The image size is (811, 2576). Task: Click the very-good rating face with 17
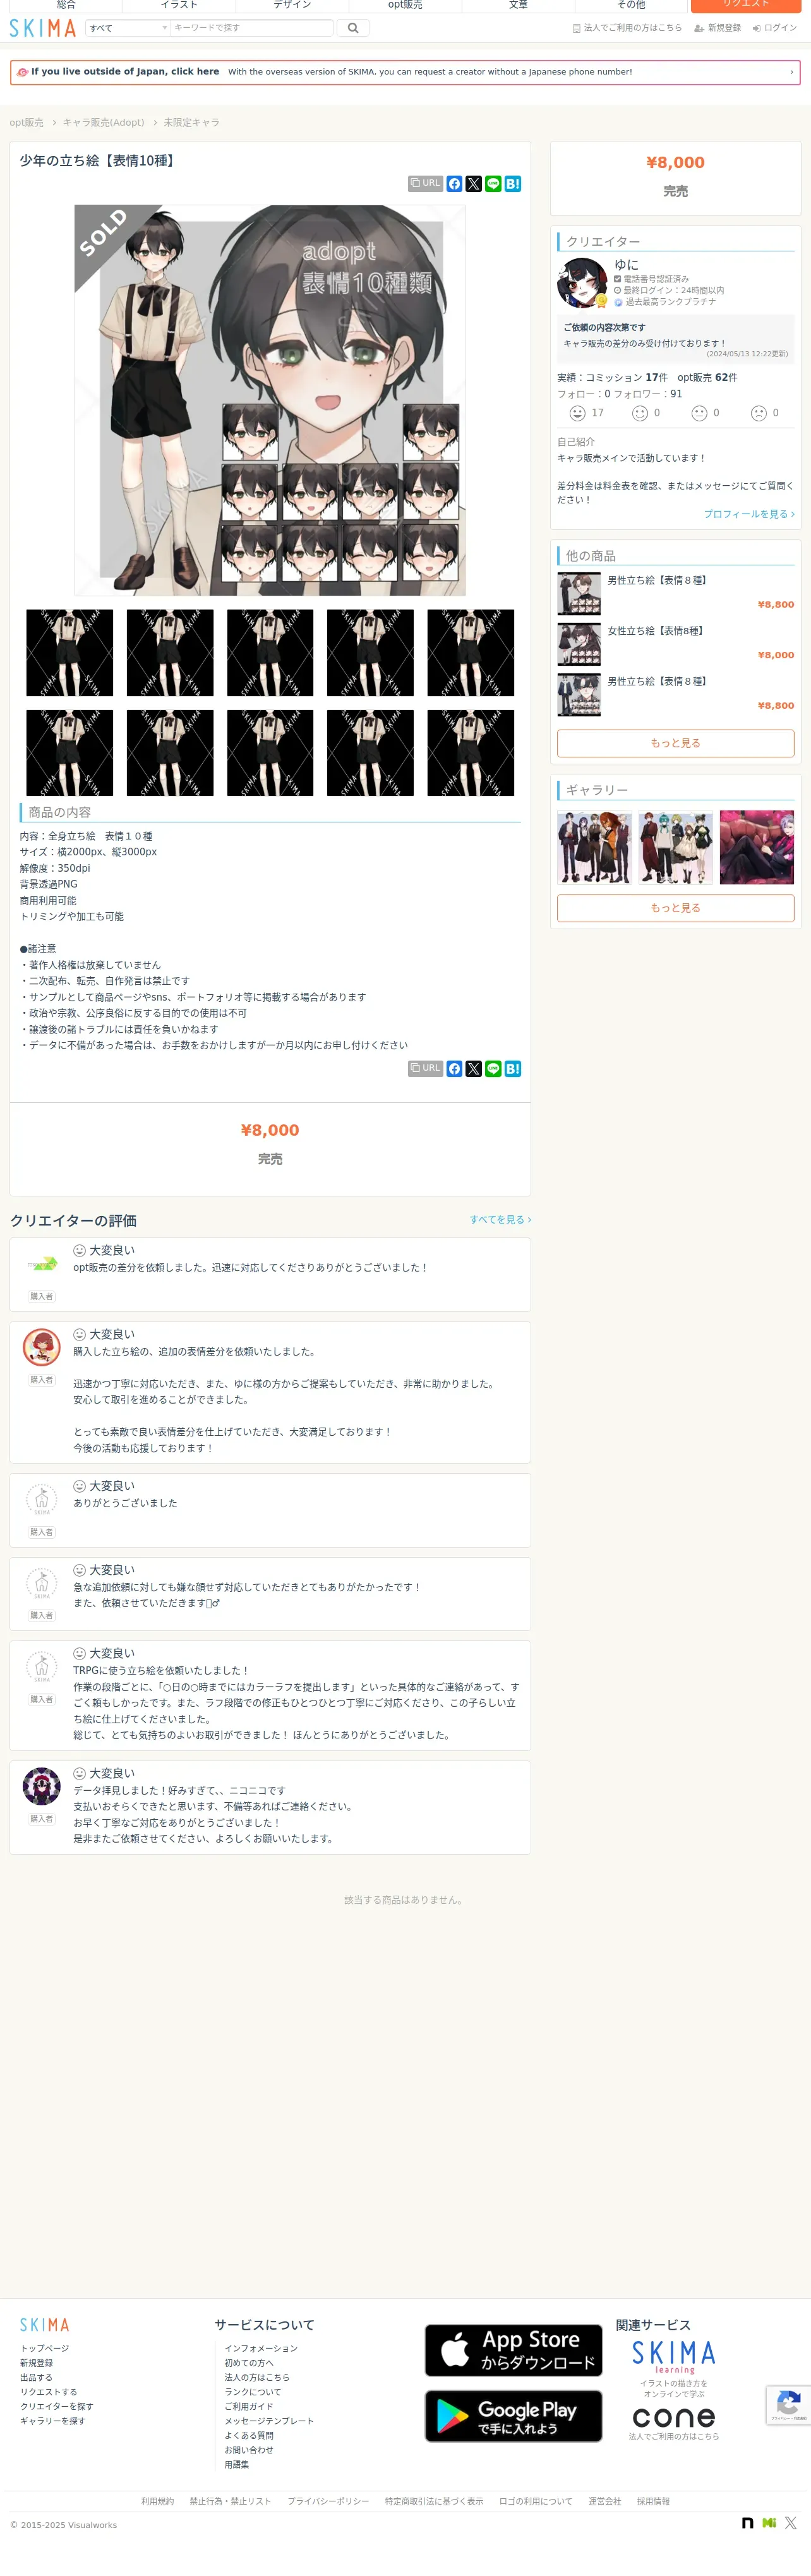click(577, 413)
